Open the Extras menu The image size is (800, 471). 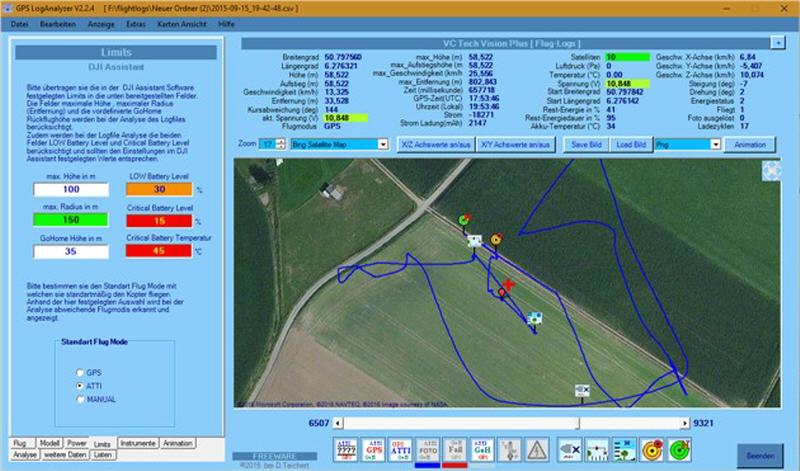click(x=136, y=24)
